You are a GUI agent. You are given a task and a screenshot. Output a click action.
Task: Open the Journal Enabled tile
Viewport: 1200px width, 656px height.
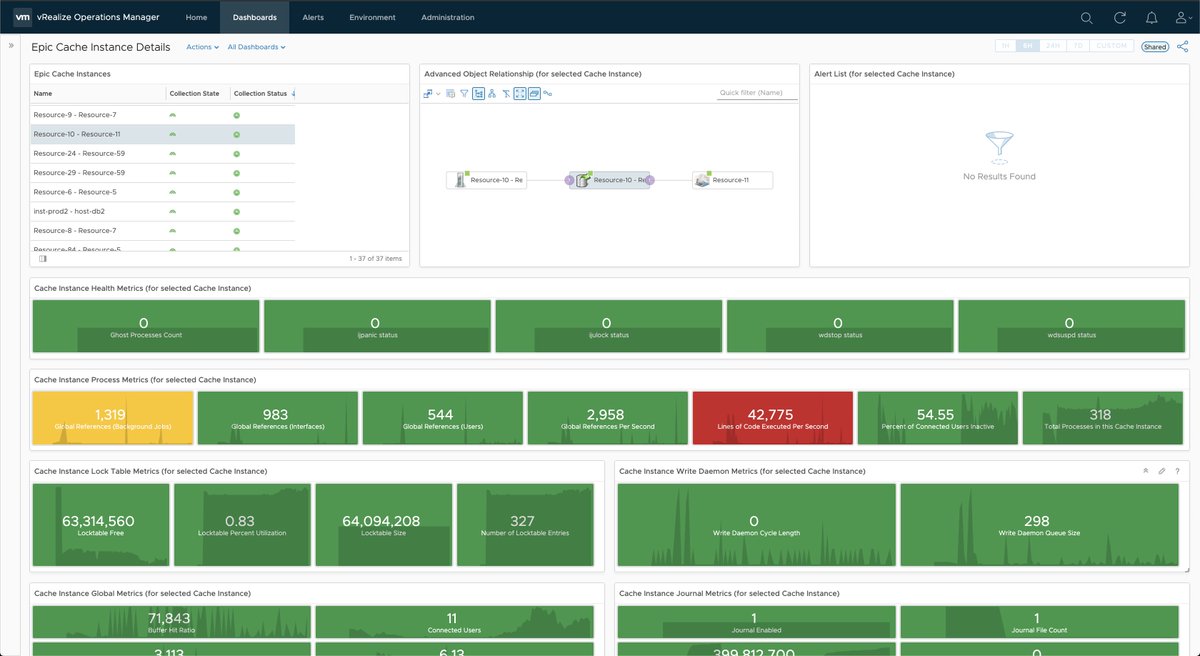756,623
